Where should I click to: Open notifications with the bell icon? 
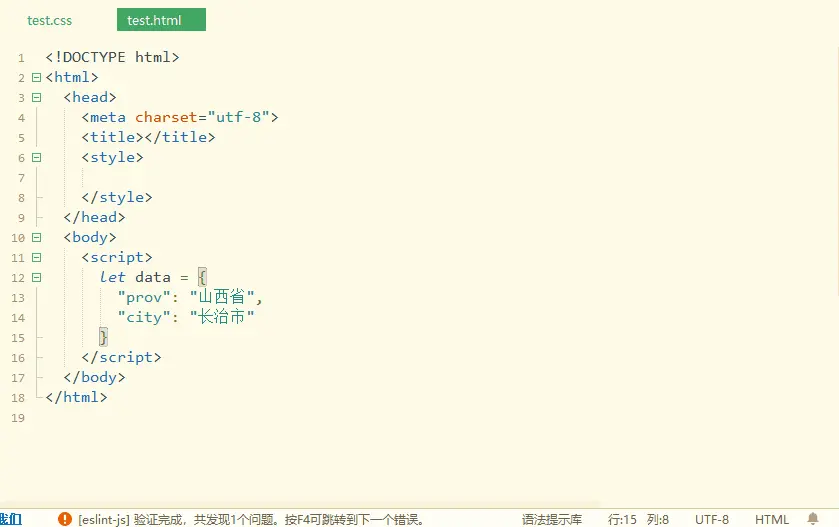pyautogui.click(x=813, y=519)
